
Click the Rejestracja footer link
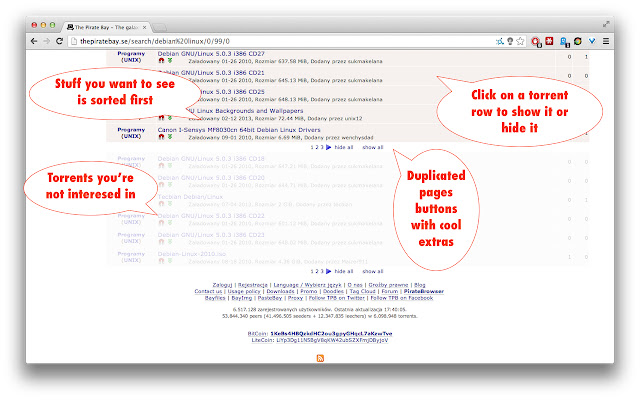point(253,285)
